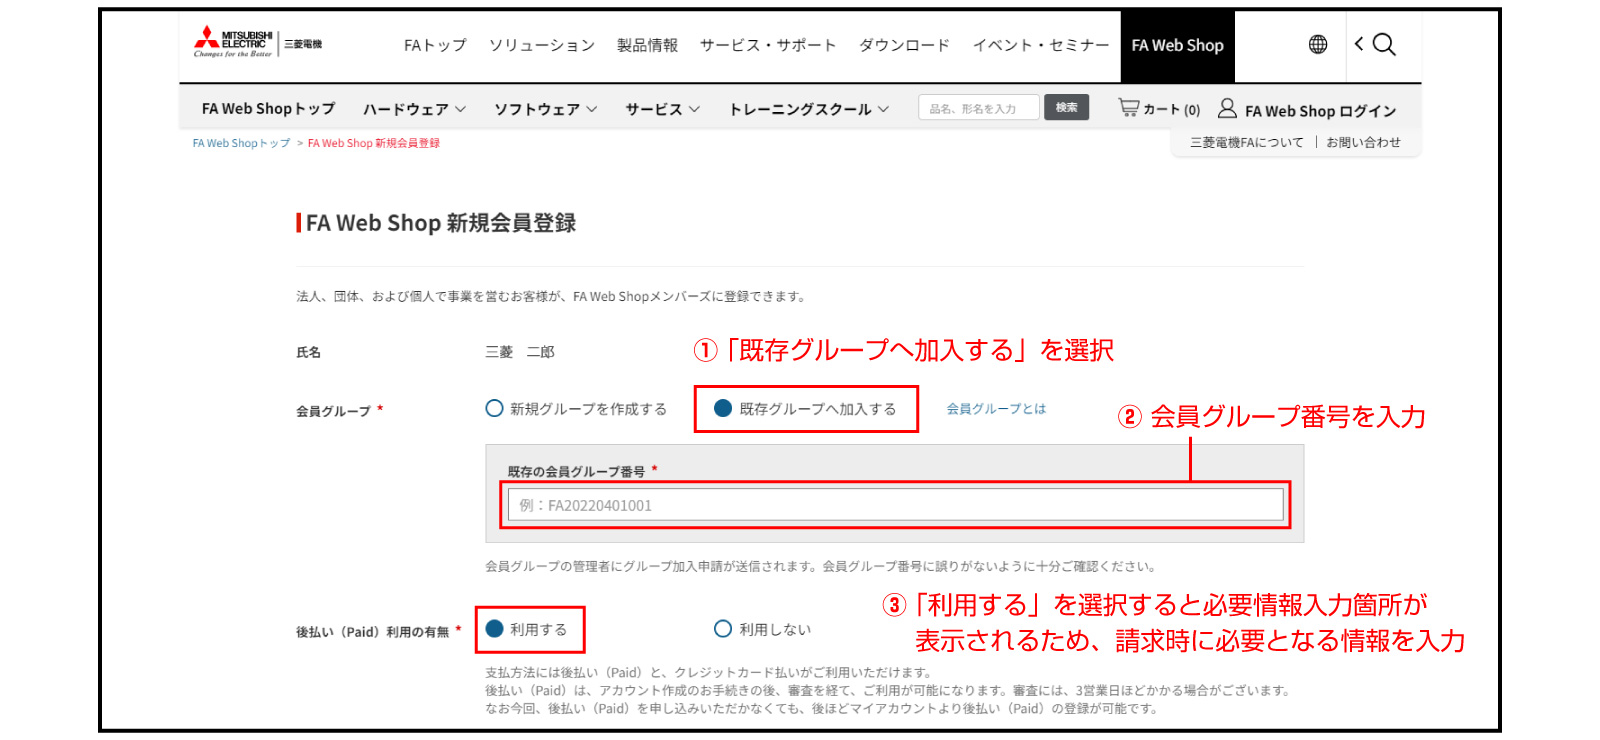Expand the ソフトウェア dropdown menu

click(545, 109)
